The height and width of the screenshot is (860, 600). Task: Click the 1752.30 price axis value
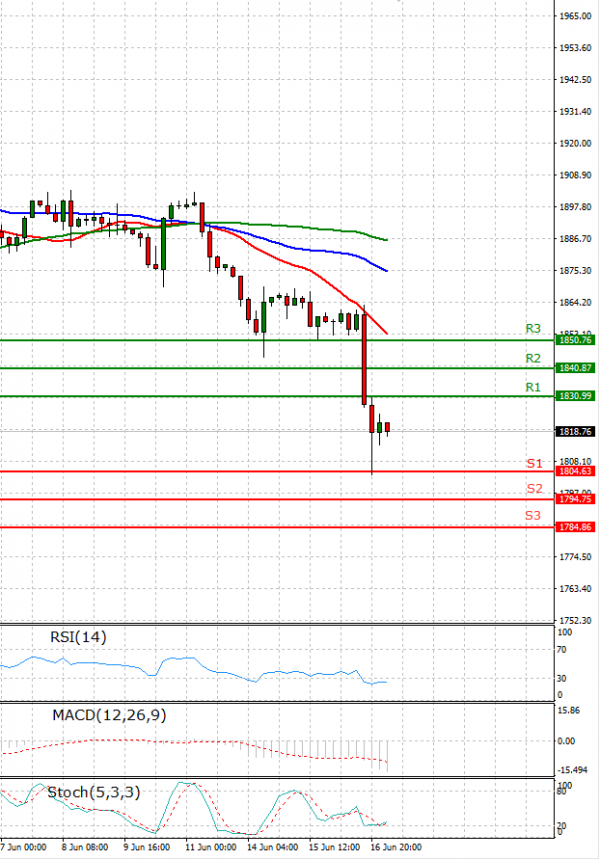(x=575, y=621)
